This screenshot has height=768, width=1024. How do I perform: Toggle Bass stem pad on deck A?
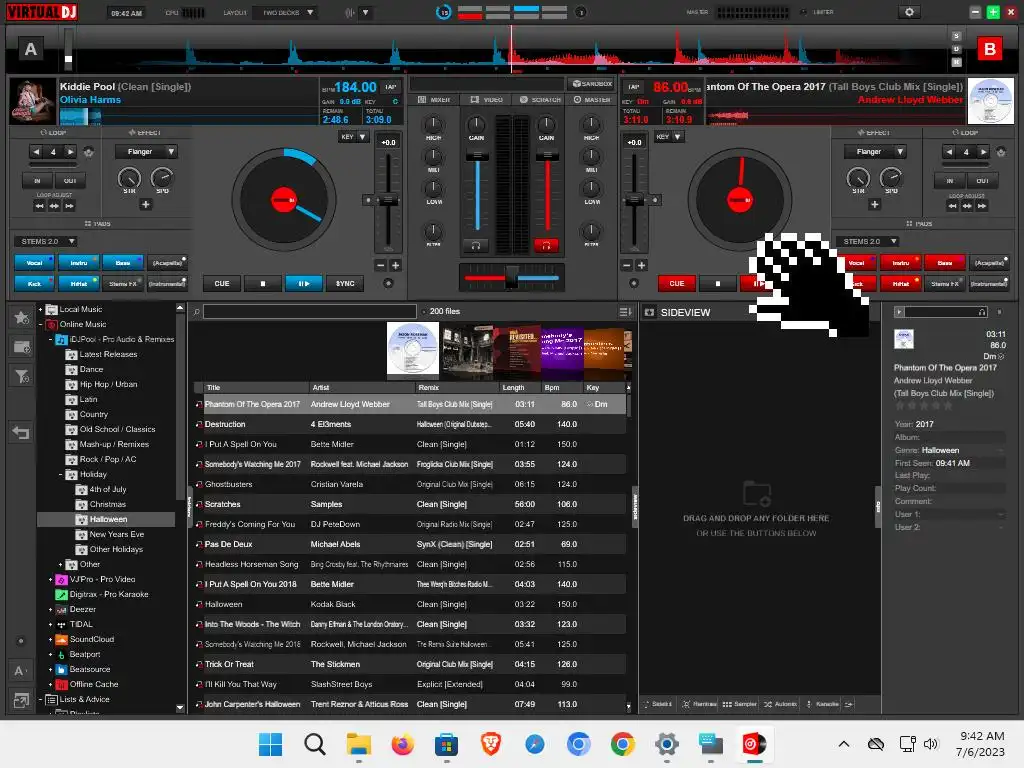pos(123,263)
